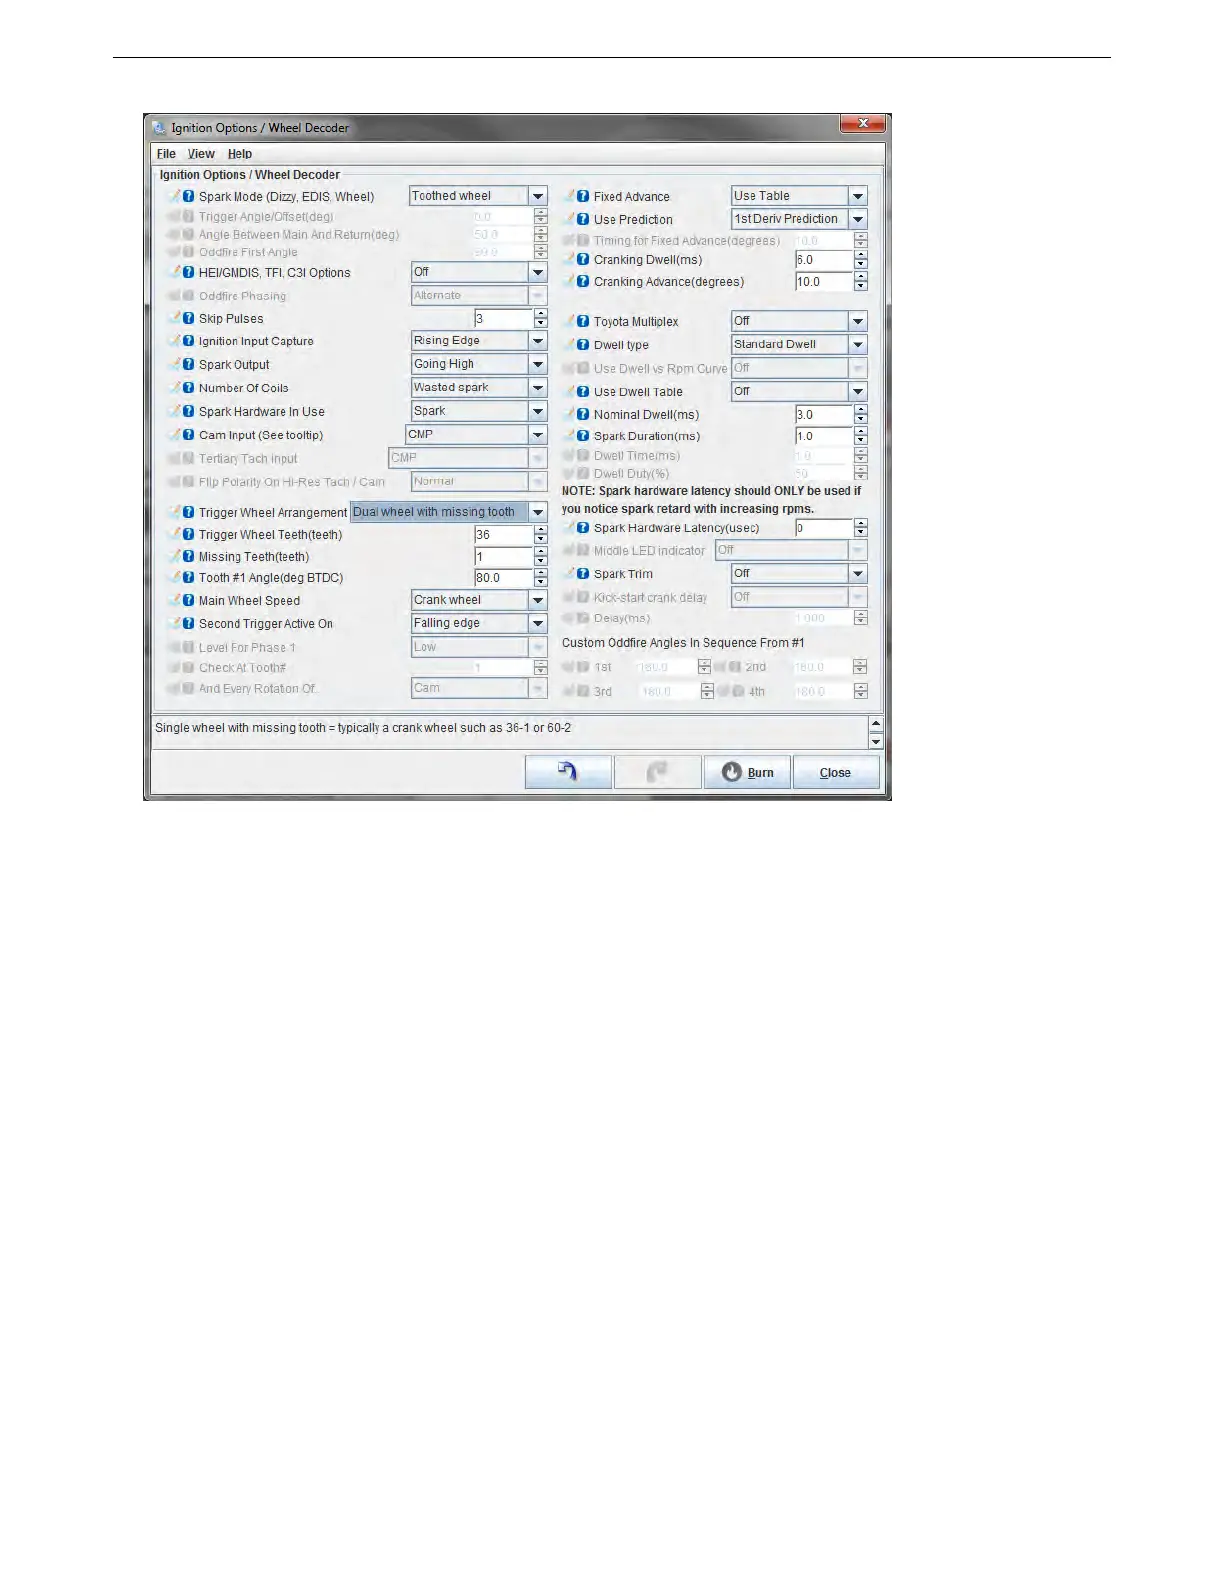Open the View menu
This screenshot has height=1584, width=1224.
[x=201, y=154]
